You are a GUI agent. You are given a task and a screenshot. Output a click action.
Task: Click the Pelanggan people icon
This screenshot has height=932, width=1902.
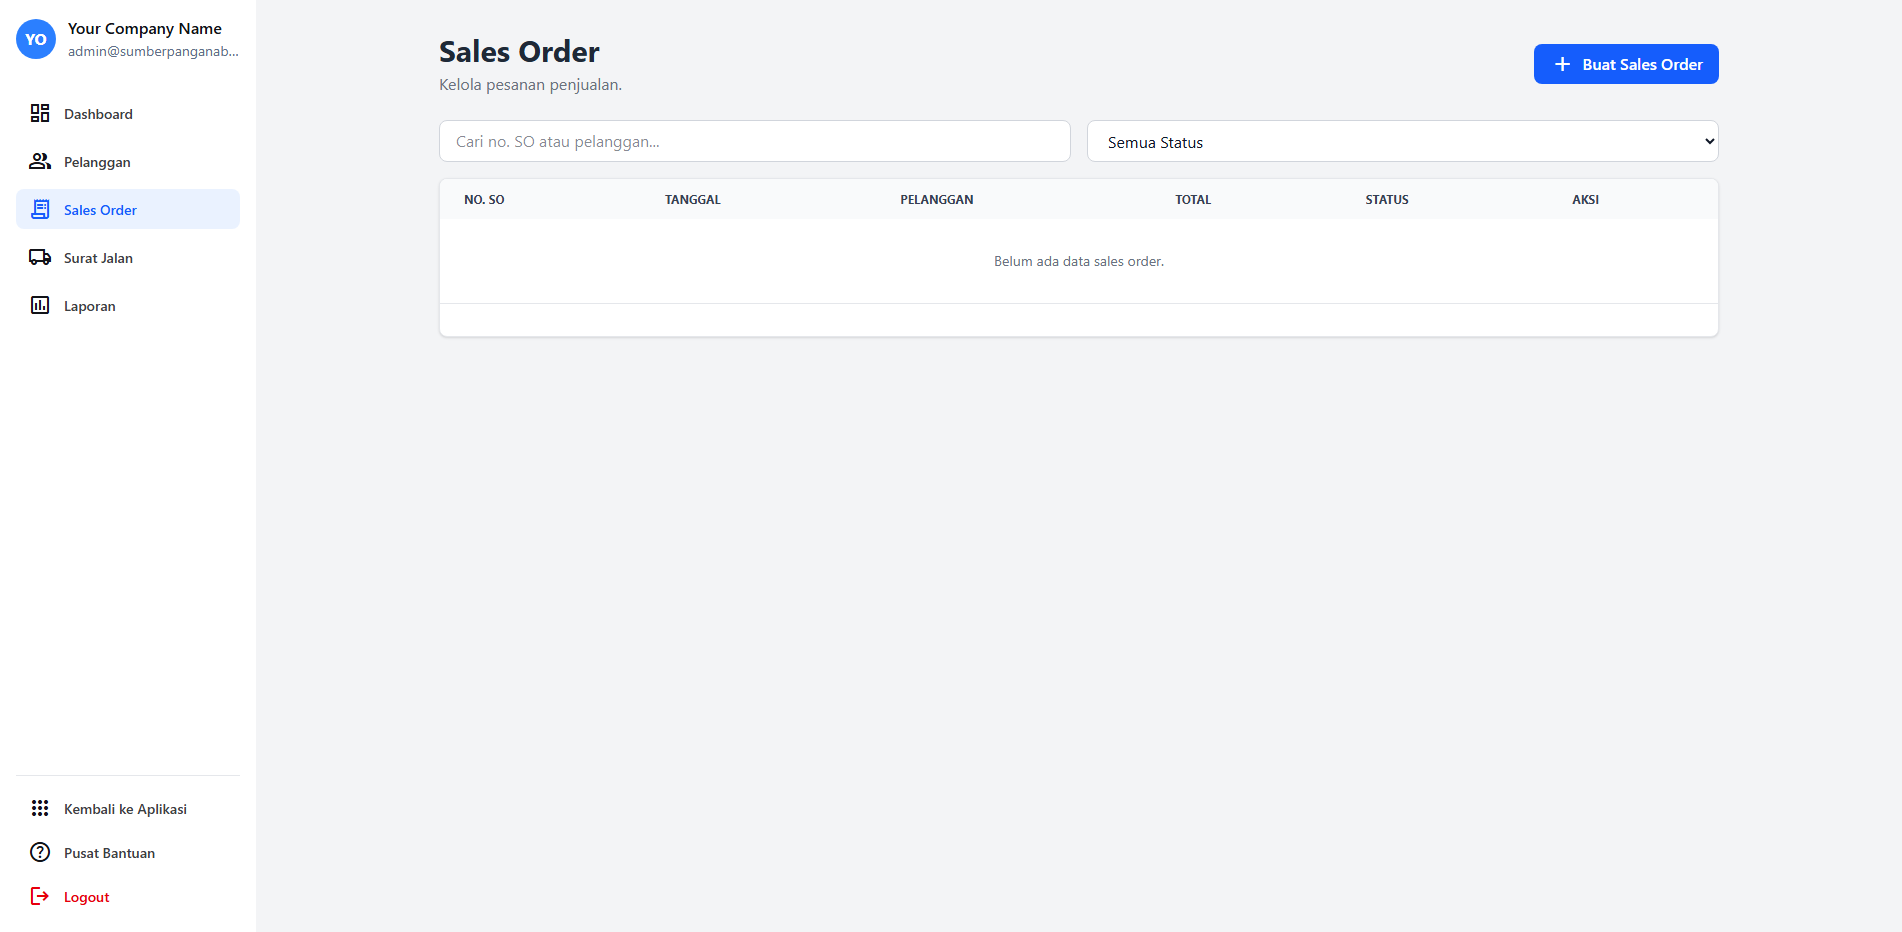coord(40,161)
